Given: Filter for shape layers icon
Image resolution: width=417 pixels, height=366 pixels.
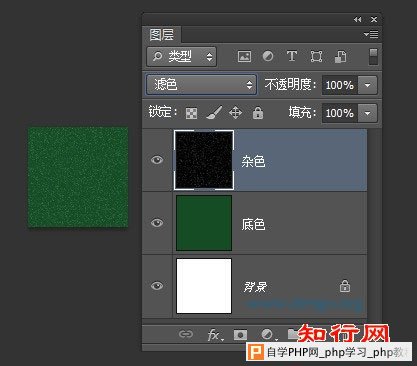Looking at the screenshot, I should tap(316, 56).
